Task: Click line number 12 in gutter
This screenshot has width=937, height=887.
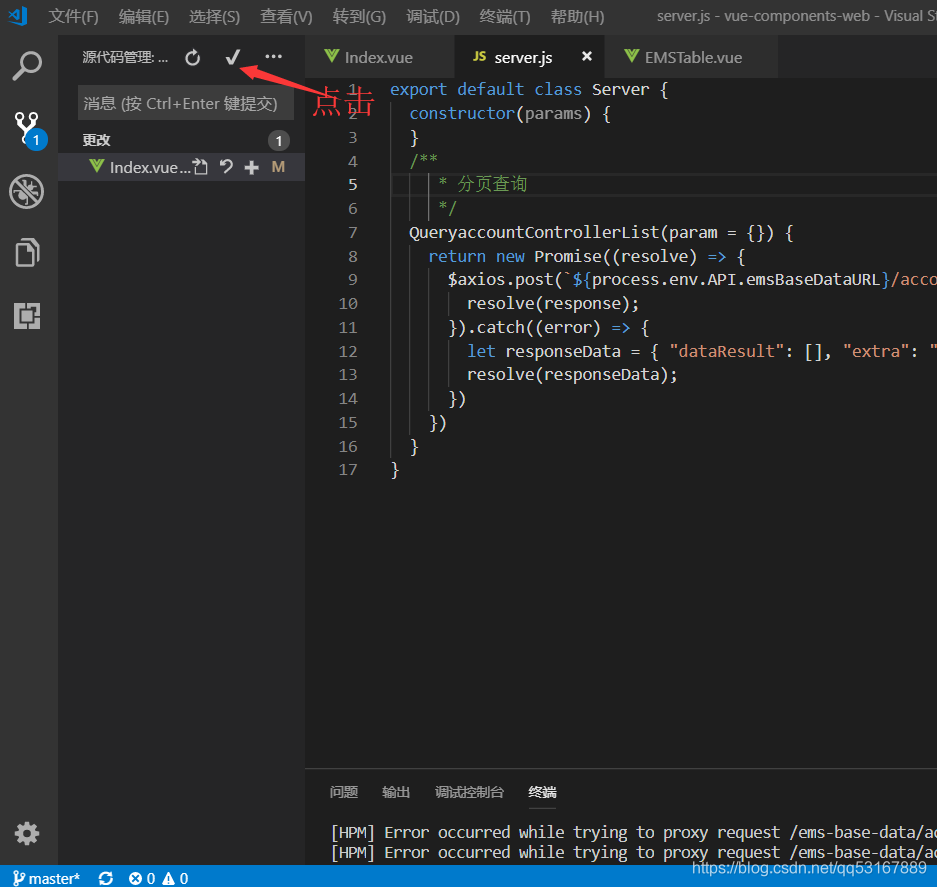Action: (348, 351)
